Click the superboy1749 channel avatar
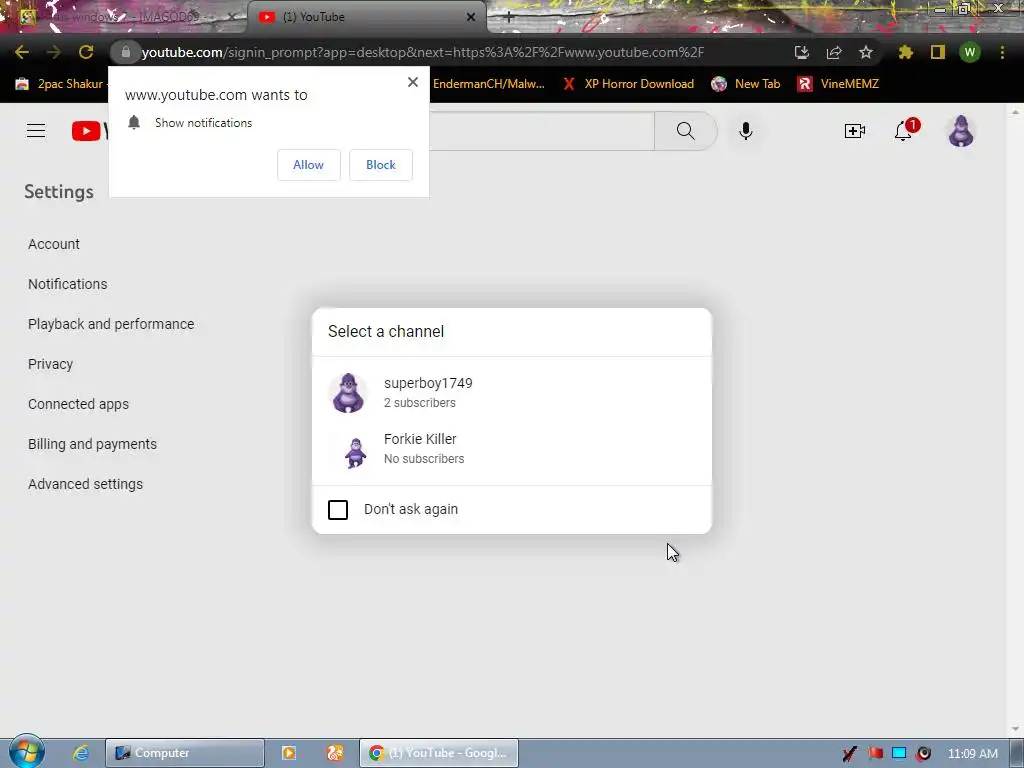 (x=348, y=393)
